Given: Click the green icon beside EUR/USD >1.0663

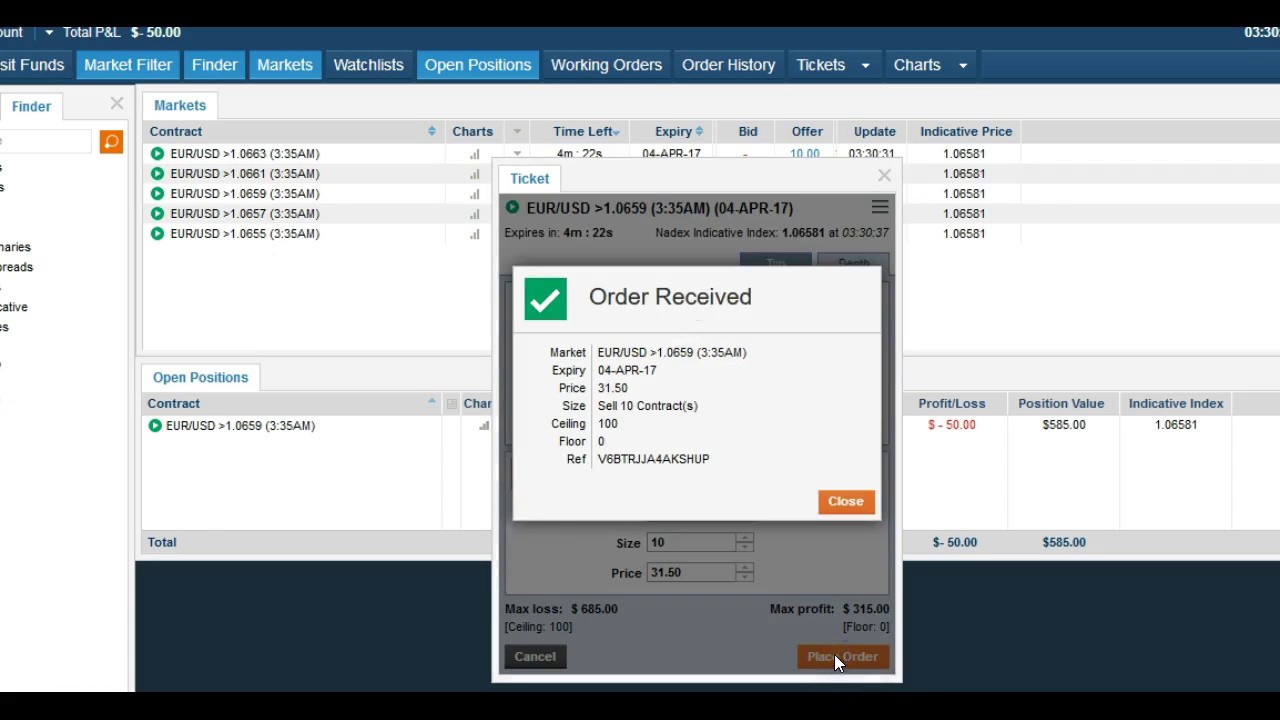Looking at the screenshot, I should click(157, 154).
